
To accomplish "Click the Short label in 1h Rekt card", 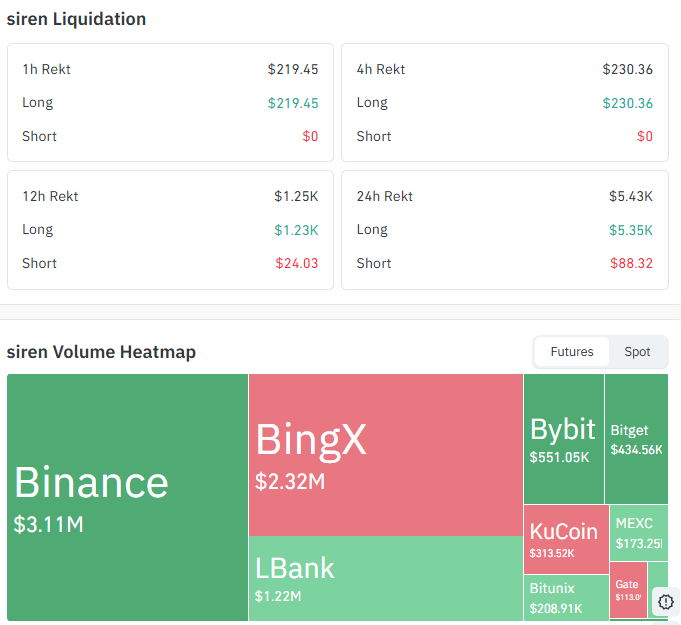I will point(40,136).
